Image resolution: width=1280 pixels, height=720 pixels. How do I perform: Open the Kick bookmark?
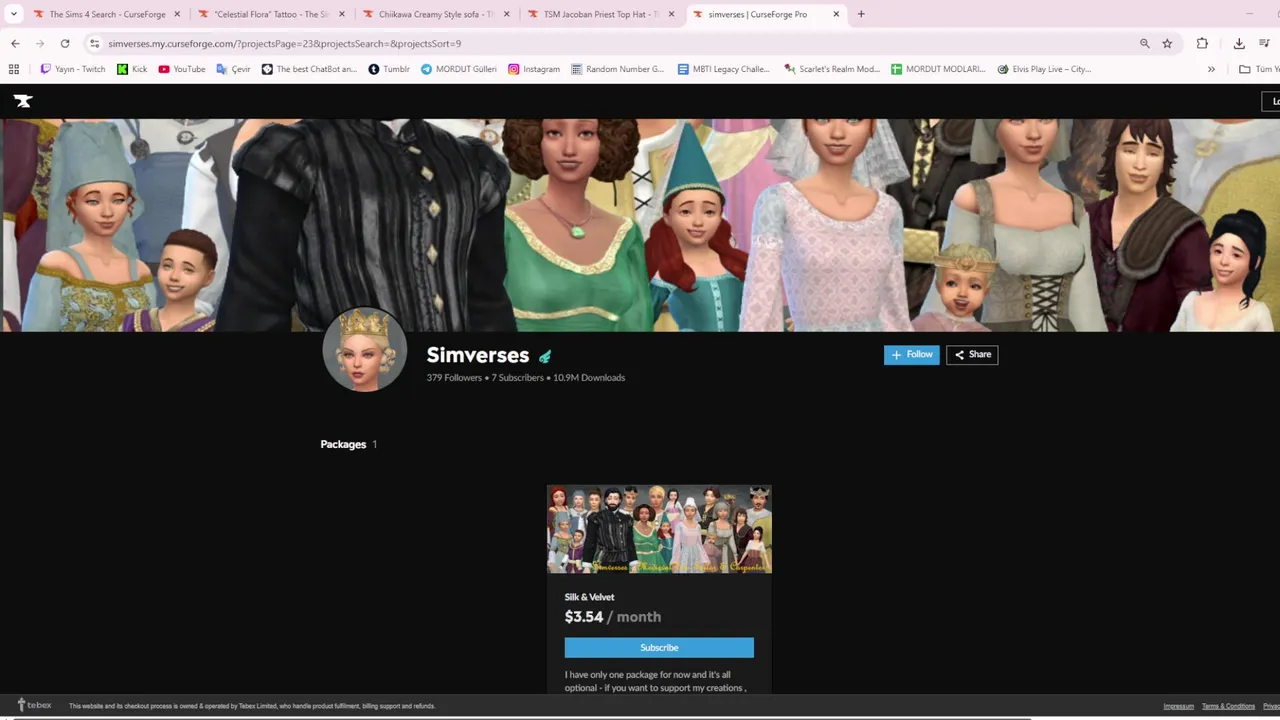click(132, 69)
